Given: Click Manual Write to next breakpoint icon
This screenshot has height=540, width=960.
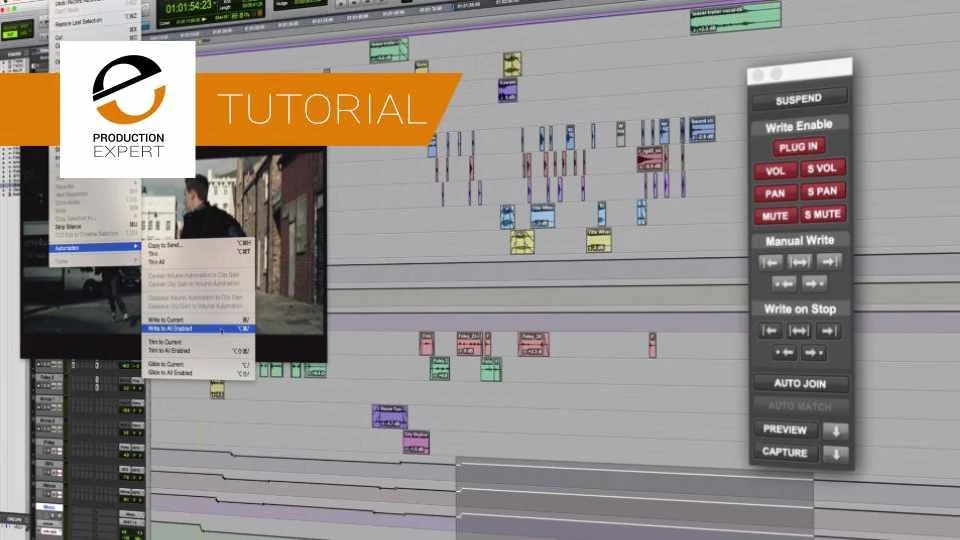Looking at the screenshot, I should (x=814, y=283).
